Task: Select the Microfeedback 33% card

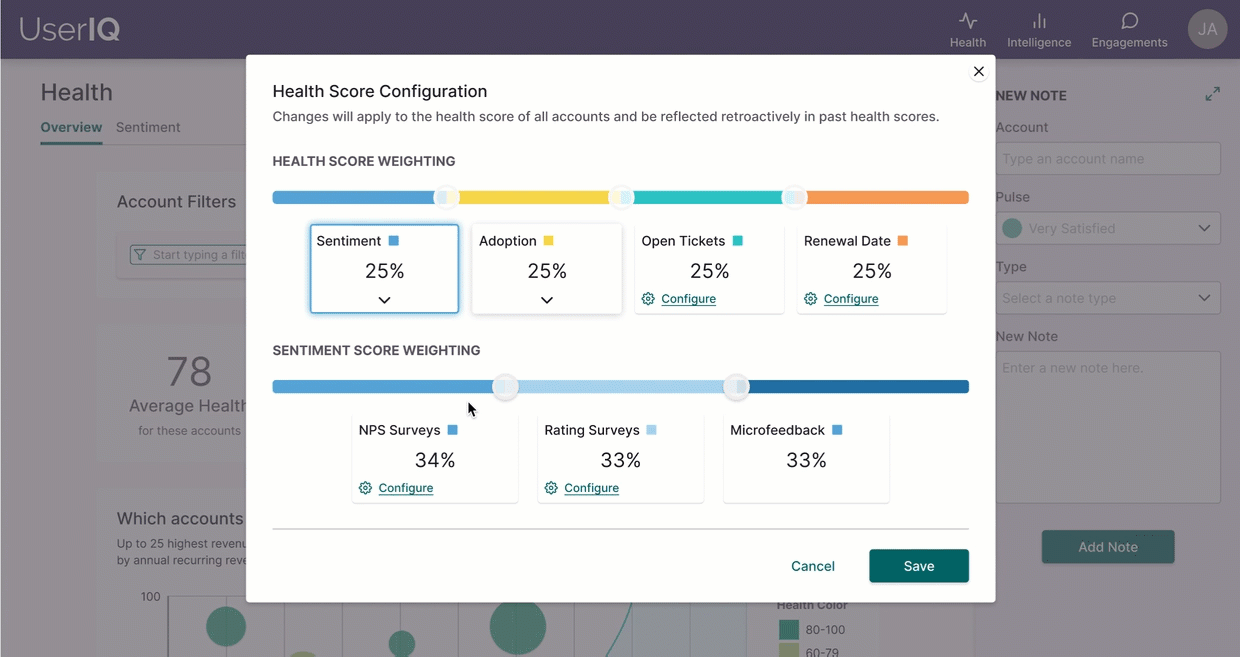Action: (x=806, y=459)
